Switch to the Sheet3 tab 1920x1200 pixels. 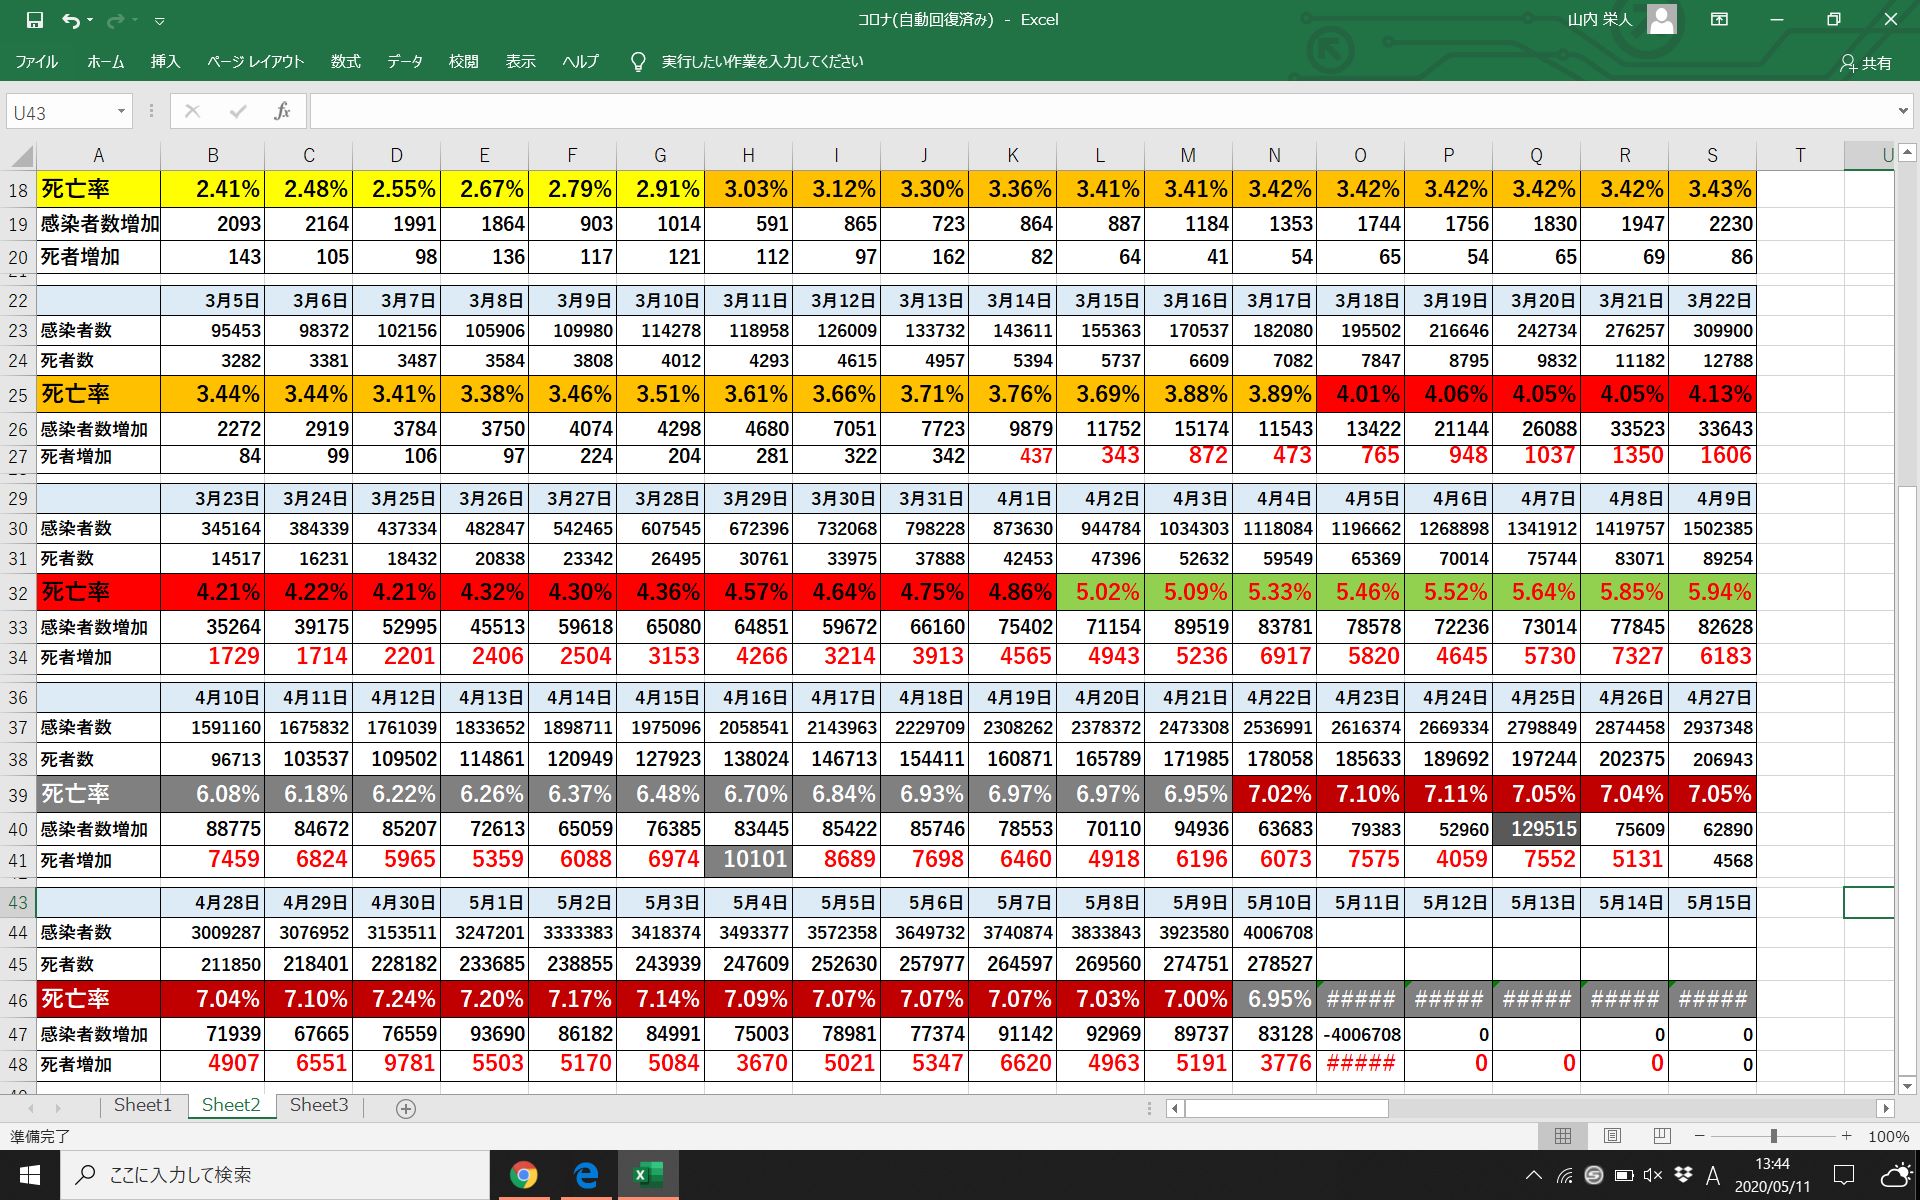pos(319,1105)
